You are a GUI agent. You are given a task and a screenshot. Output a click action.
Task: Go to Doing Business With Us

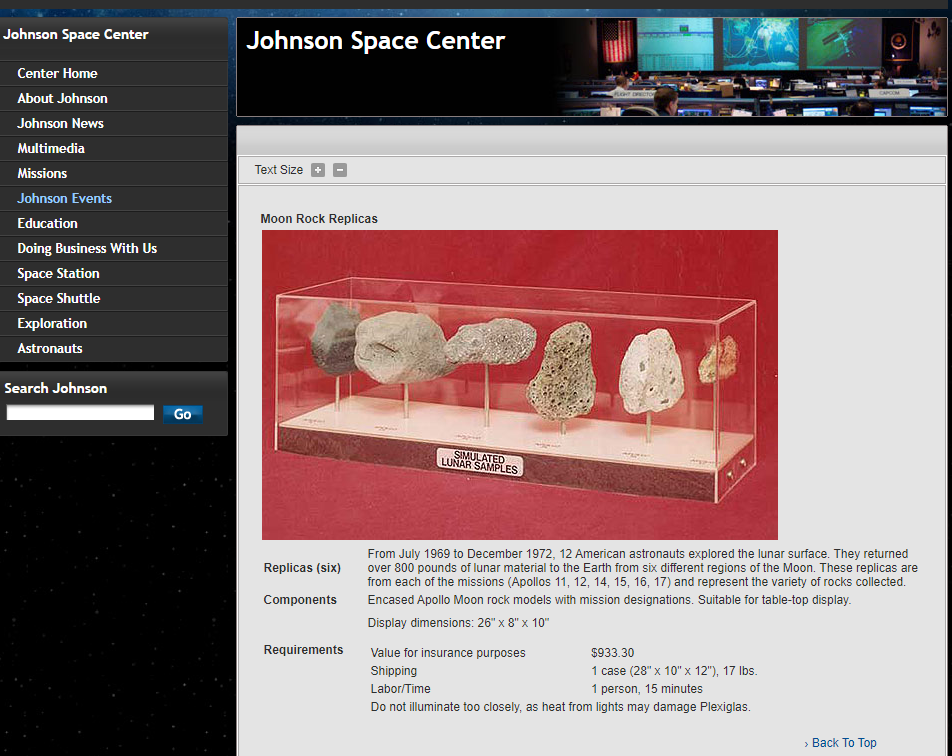point(87,248)
